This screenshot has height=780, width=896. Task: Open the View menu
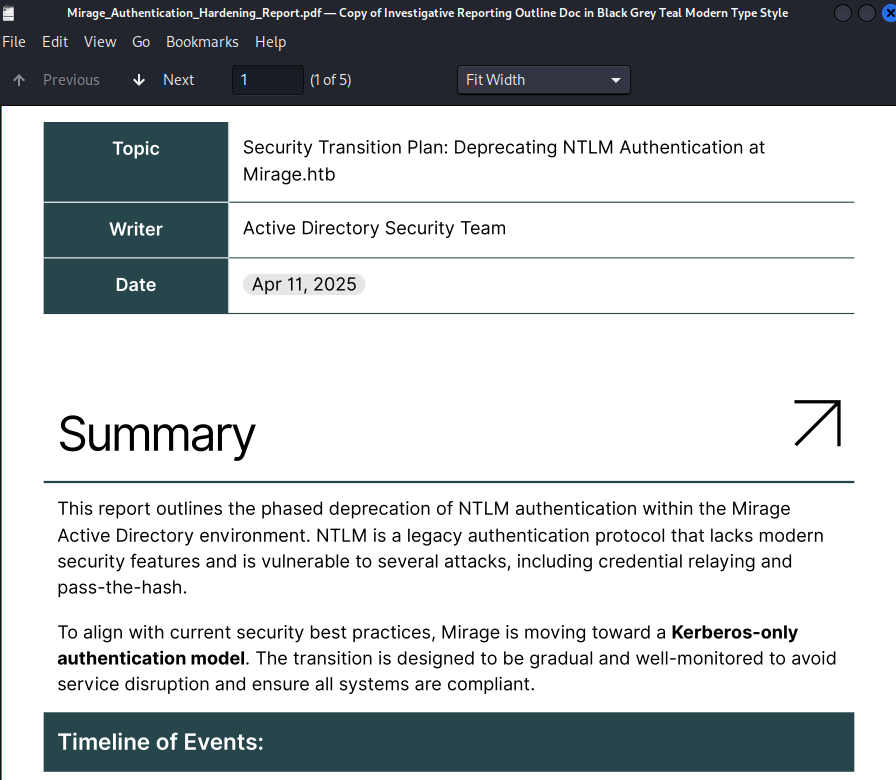pyautogui.click(x=100, y=42)
